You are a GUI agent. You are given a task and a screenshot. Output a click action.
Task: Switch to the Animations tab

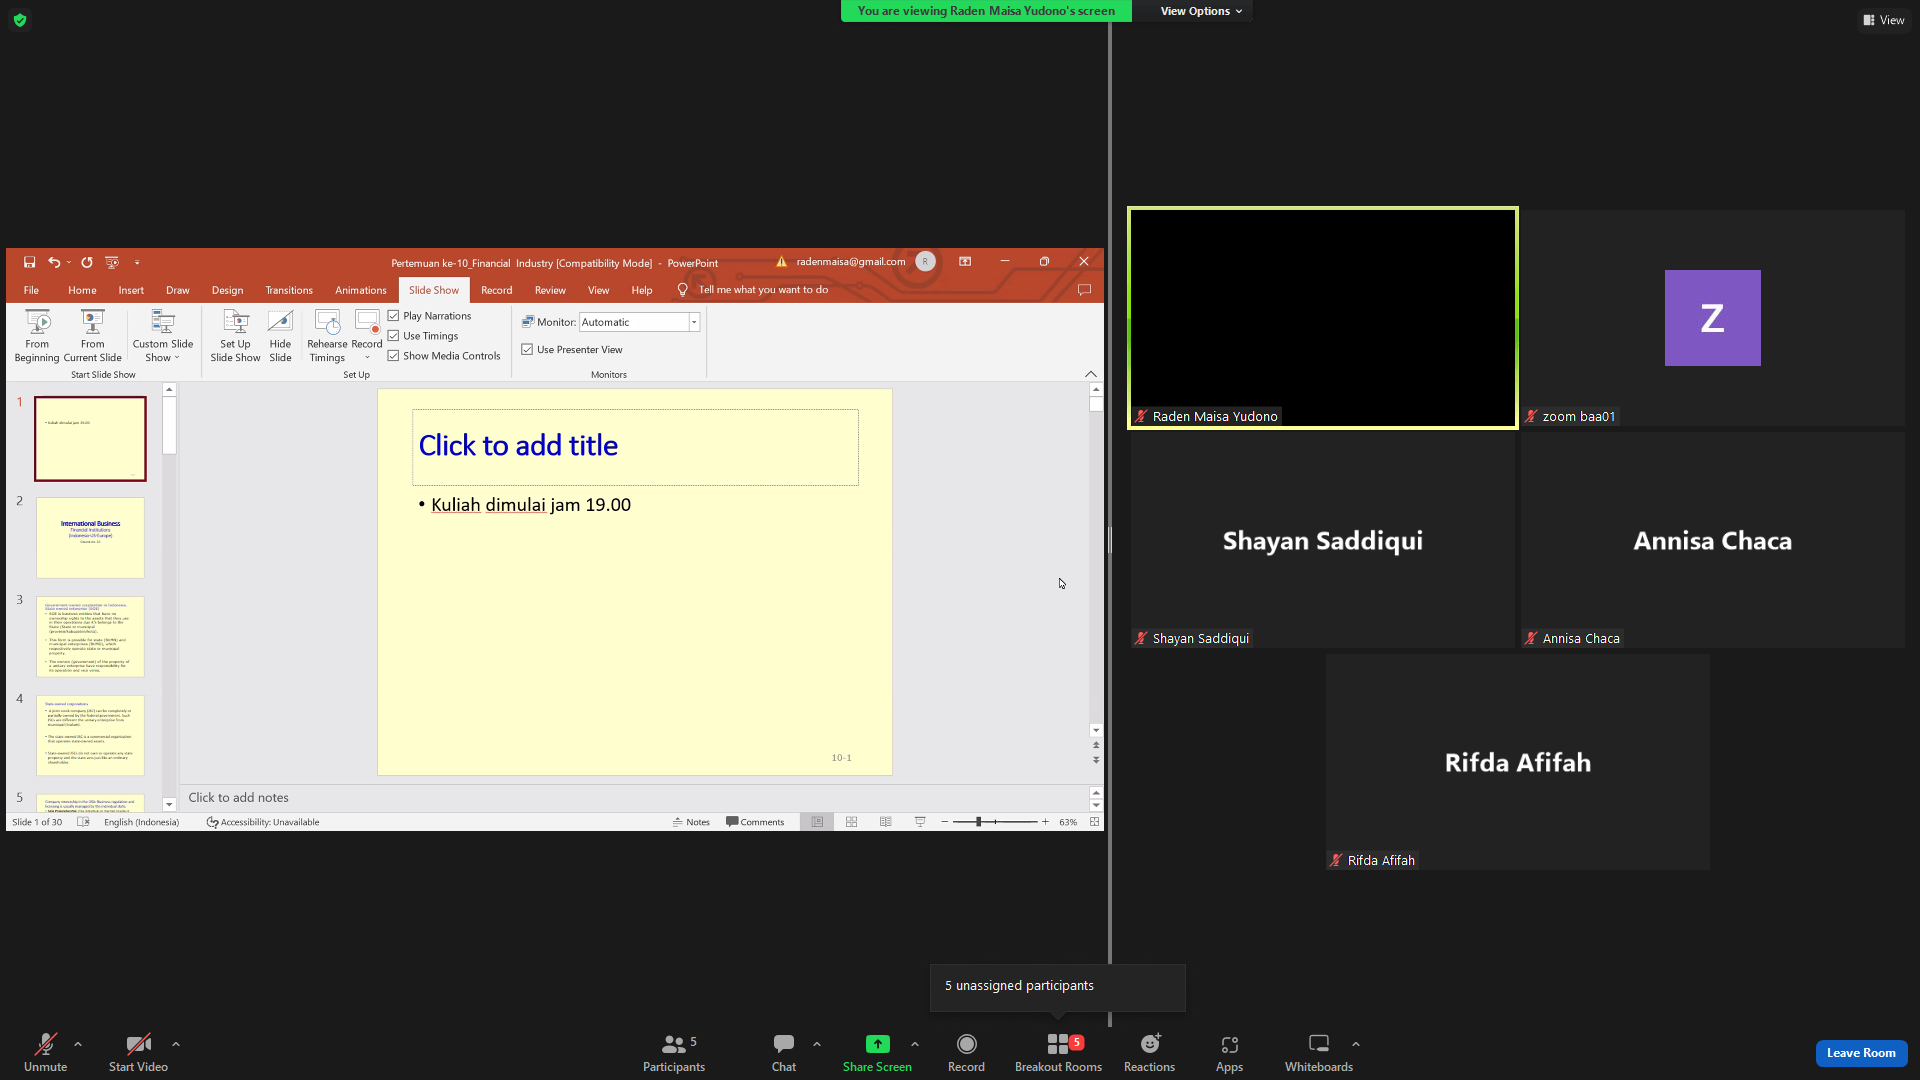click(360, 290)
